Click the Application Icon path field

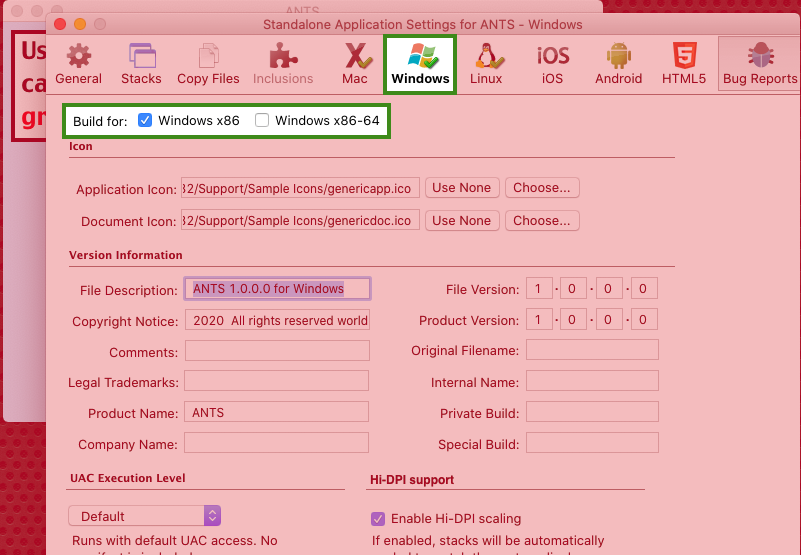(300, 188)
